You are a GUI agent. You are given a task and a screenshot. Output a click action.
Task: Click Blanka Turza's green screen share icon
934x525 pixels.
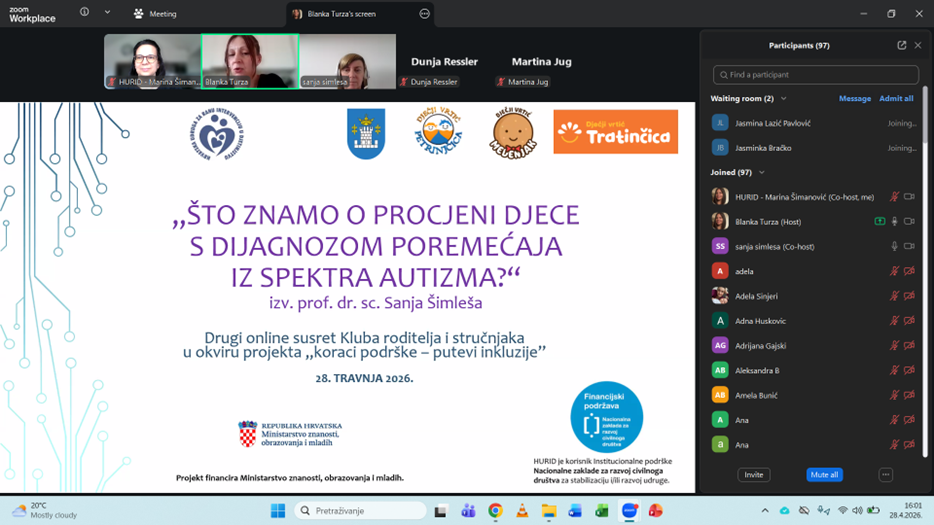(x=879, y=222)
